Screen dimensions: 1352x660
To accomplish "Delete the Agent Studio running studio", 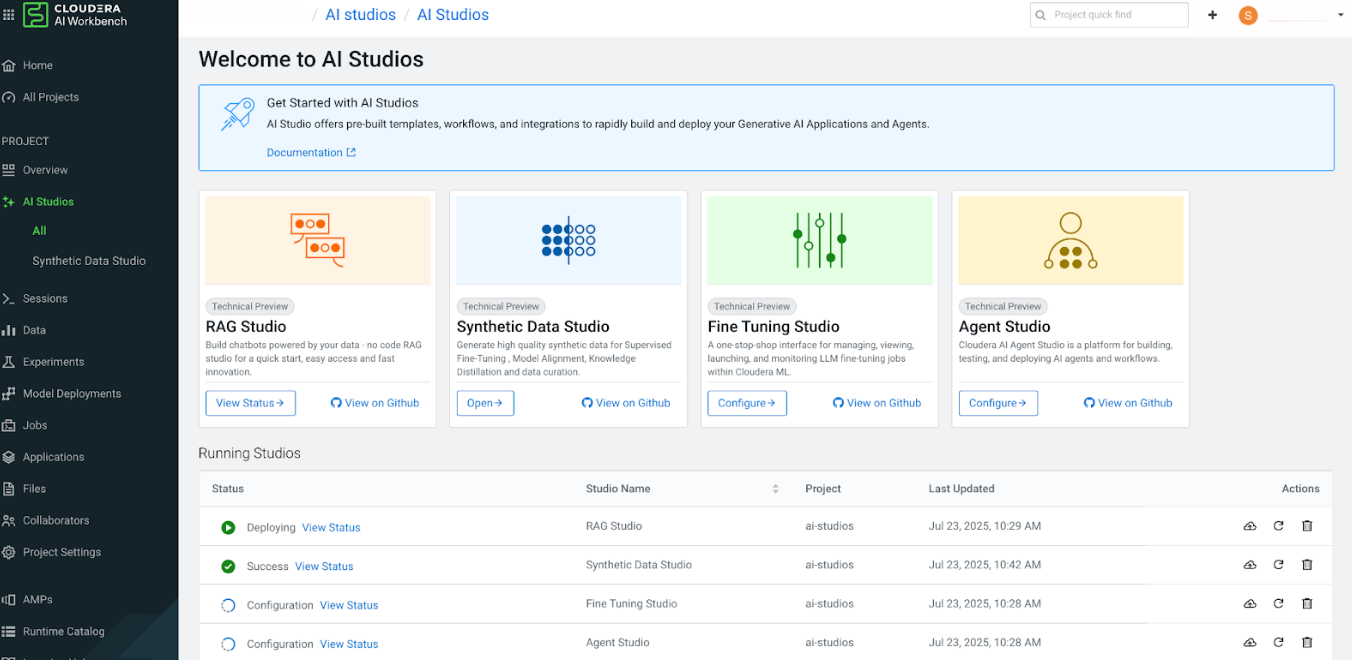I will pos(1306,643).
